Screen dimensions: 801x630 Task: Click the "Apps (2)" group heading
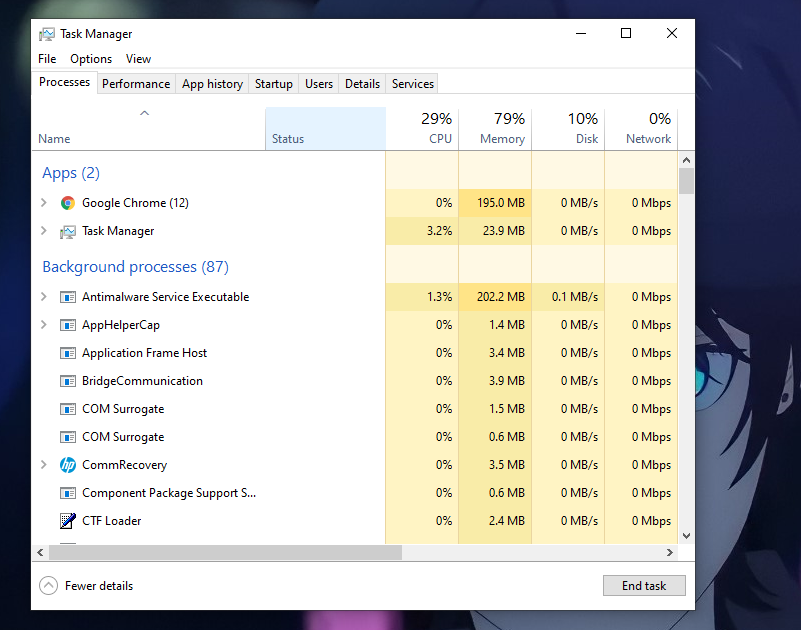tap(71, 173)
